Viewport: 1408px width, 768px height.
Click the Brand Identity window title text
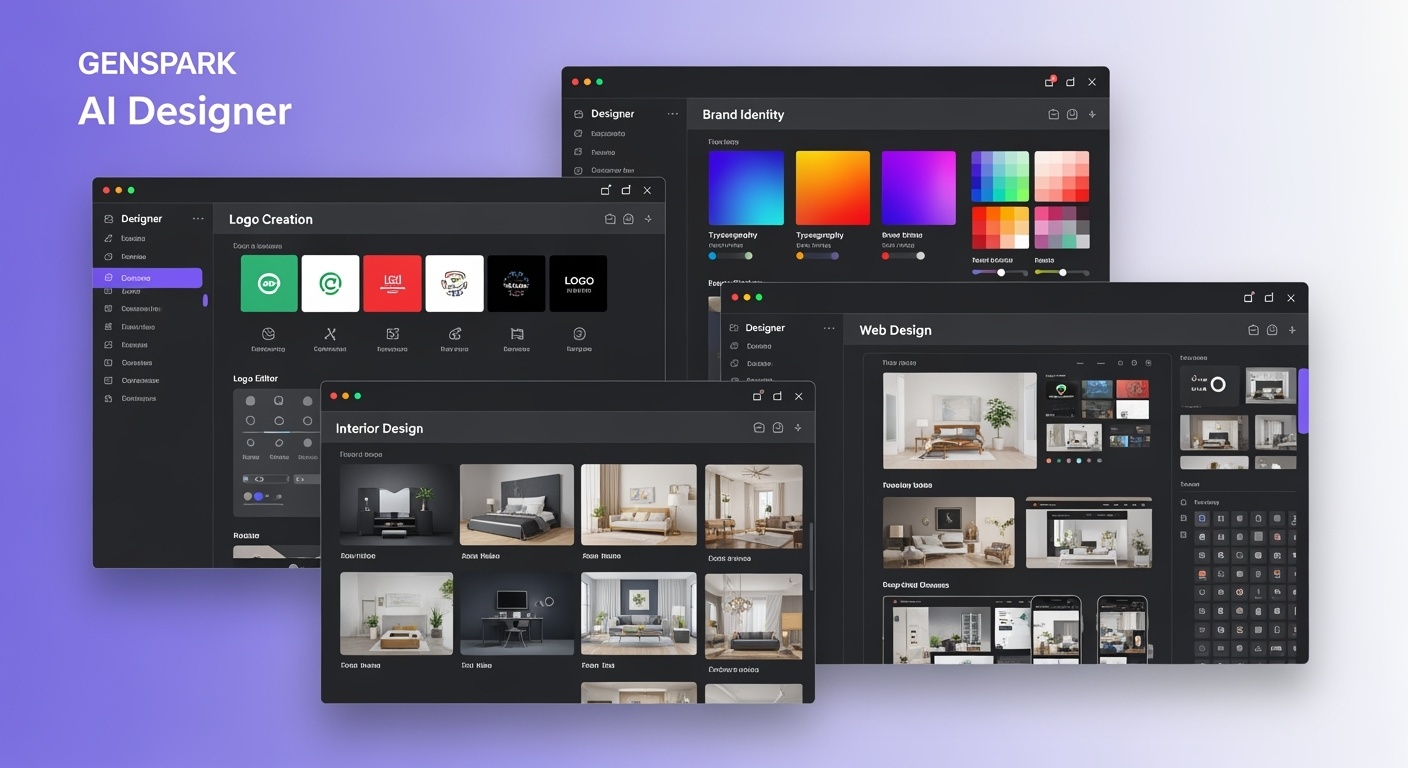(x=743, y=115)
